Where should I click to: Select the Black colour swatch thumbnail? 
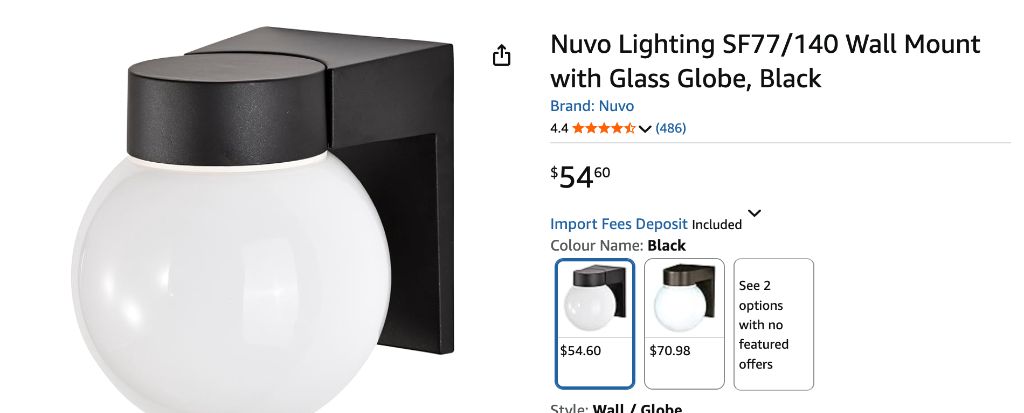click(x=595, y=299)
